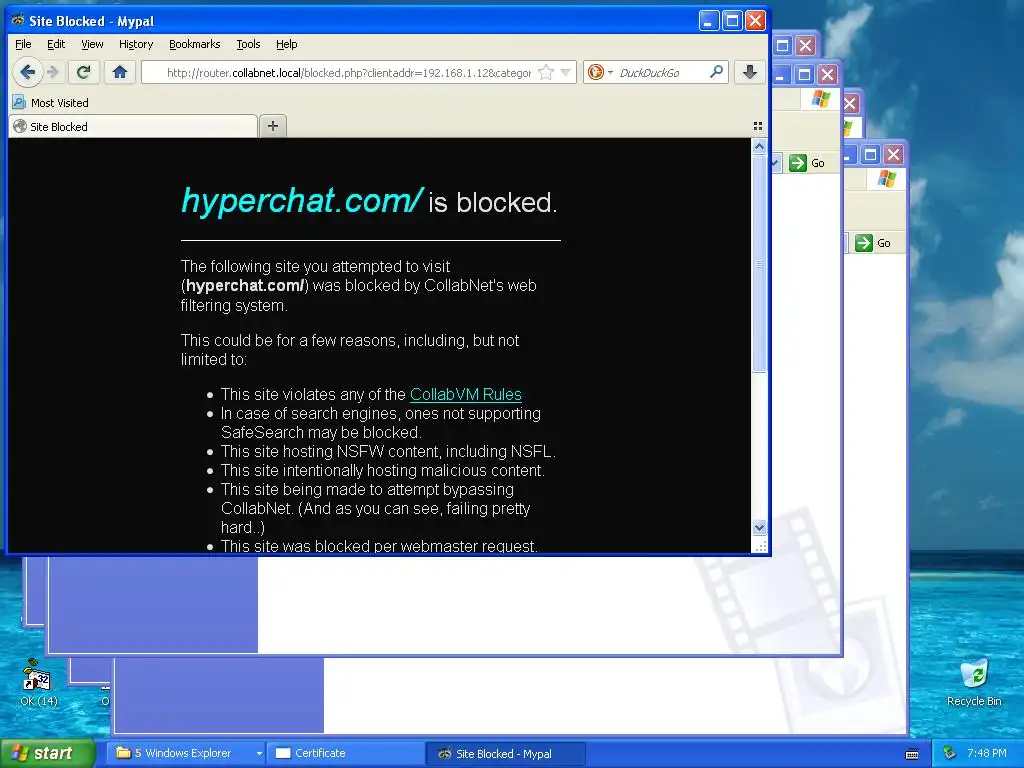Switch to the Certificate taskbar window
Image resolution: width=1024 pixels, height=768 pixels.
(346, 753)
